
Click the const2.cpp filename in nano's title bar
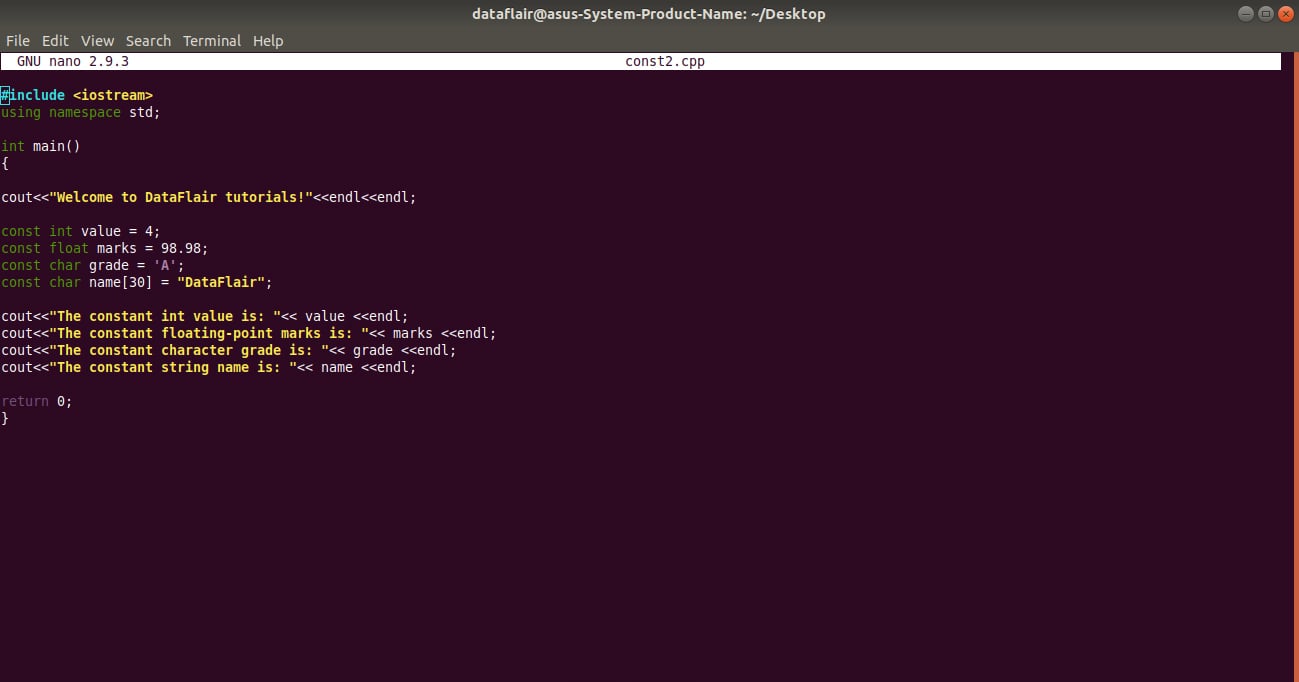coord(664,61)
